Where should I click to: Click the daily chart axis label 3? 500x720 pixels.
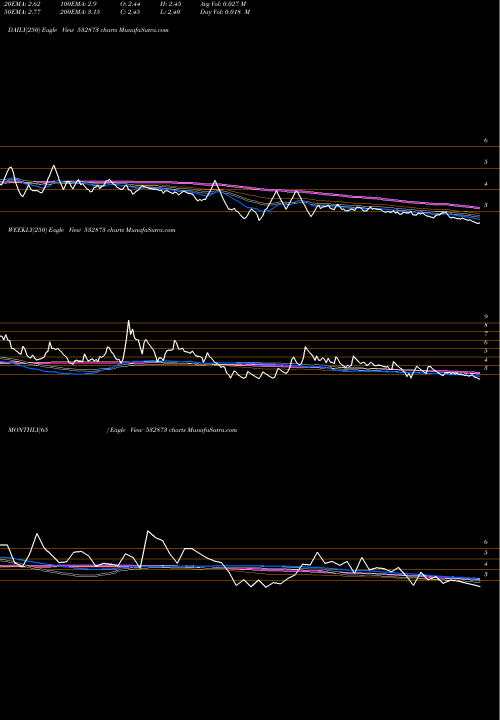point(486,205)
